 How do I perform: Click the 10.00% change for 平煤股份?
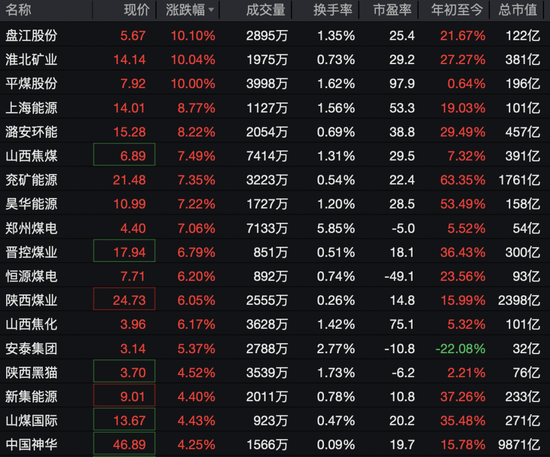(193, 83)
